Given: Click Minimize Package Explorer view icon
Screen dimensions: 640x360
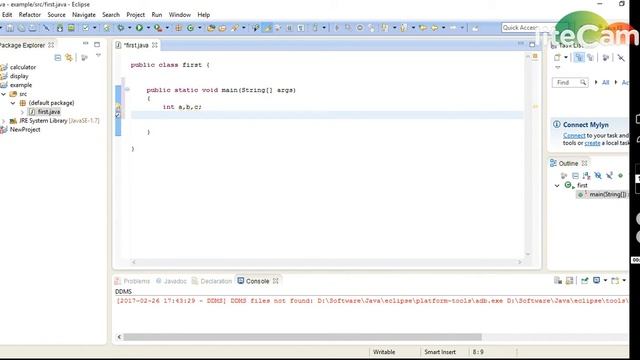Looking at the screenshot, I should point(85,44).
